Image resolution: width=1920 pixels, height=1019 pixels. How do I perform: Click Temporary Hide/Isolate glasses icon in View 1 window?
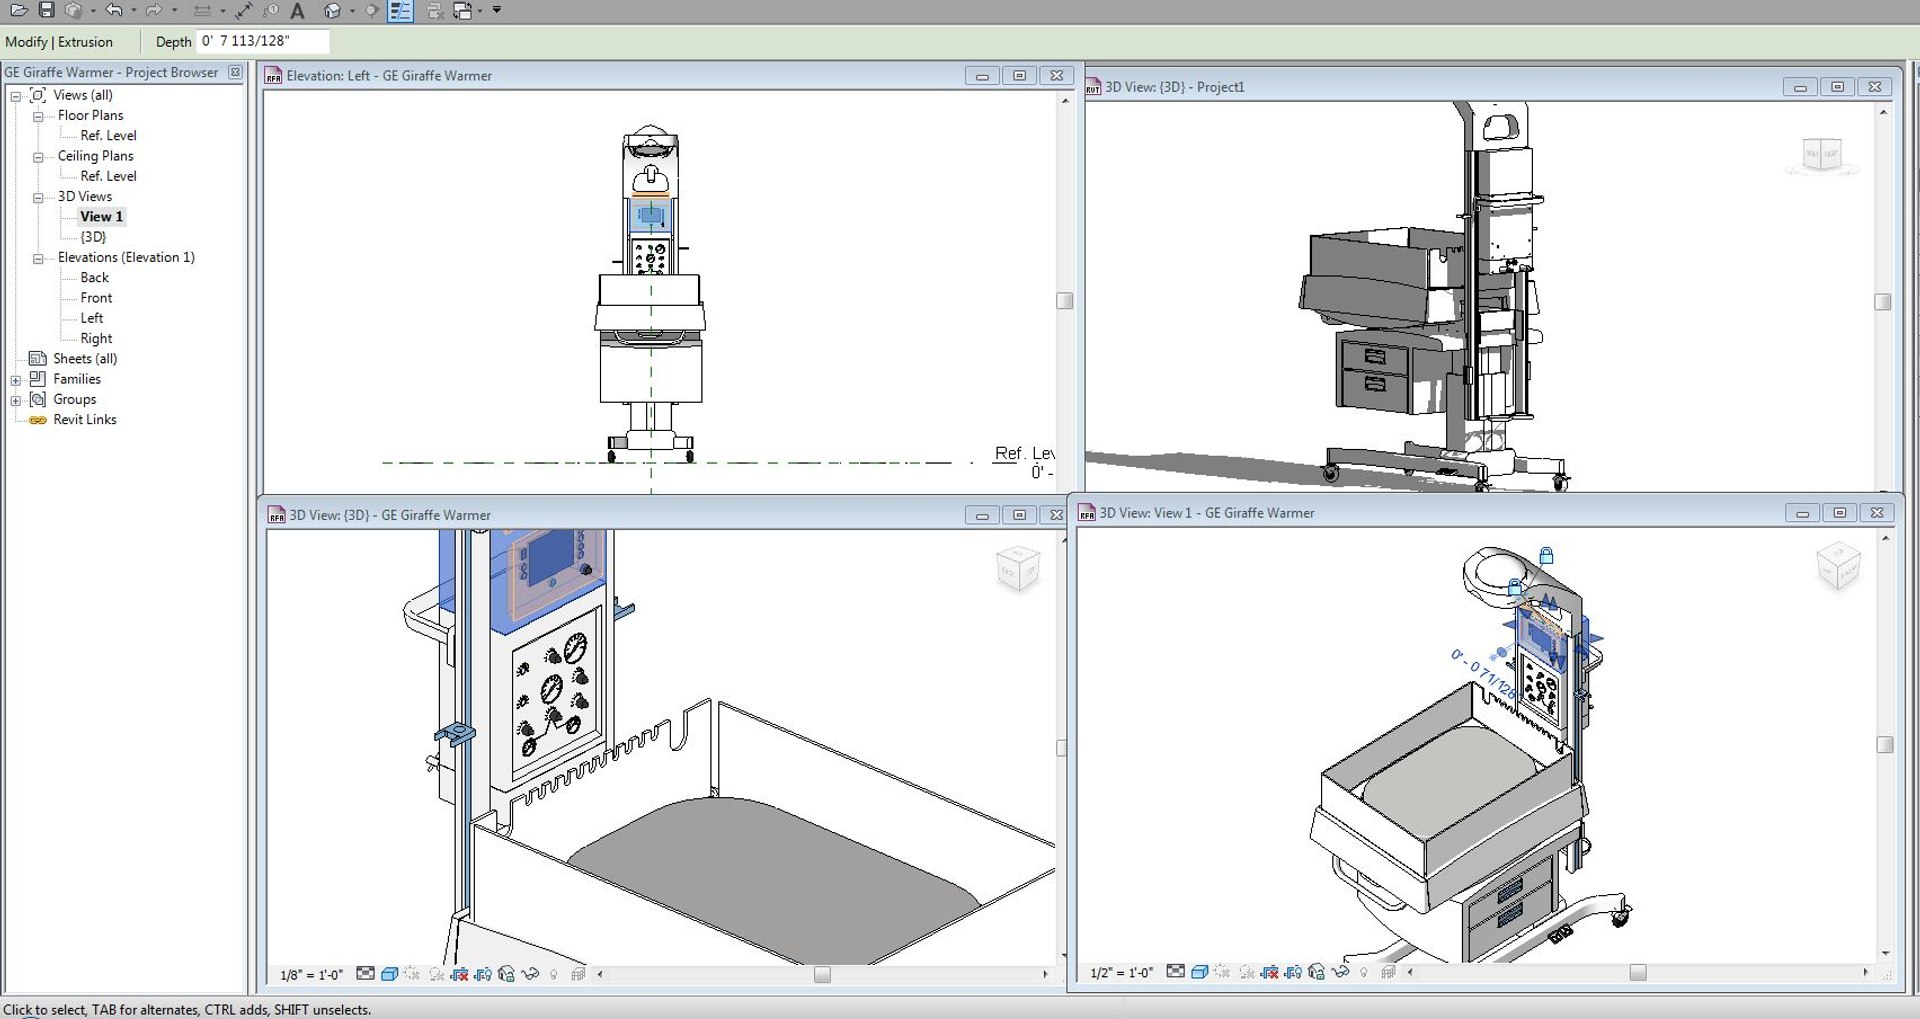(x=1340, y=972)
